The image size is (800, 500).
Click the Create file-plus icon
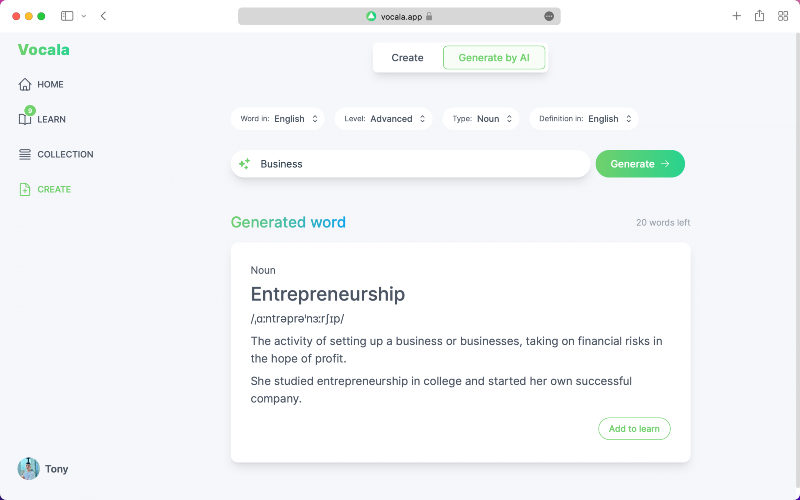(x=25, y=189)
